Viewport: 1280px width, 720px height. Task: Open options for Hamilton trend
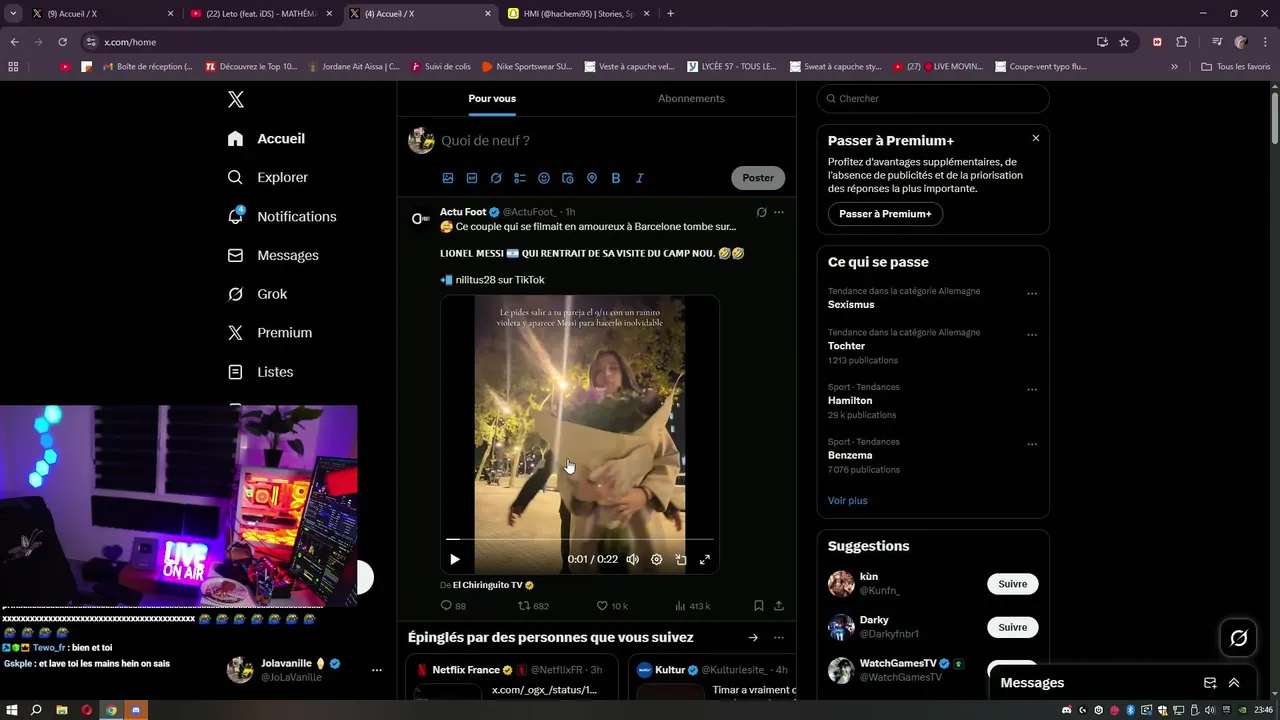[x=1032, y=390]
